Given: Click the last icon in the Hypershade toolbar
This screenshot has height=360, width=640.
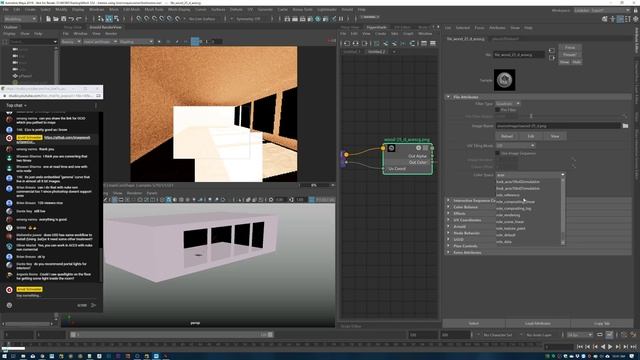Looking at the screenshot, I should (433, 43).
